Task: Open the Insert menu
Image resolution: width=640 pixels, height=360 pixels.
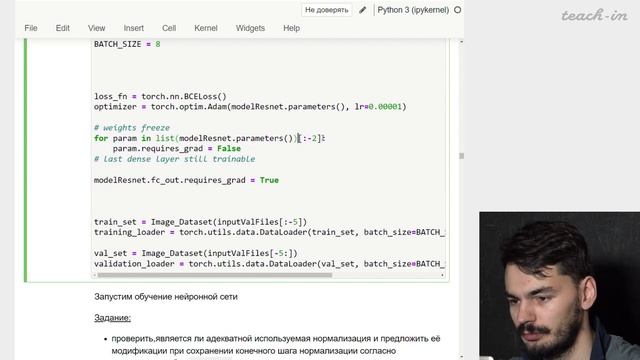Action: click(133, 28)
